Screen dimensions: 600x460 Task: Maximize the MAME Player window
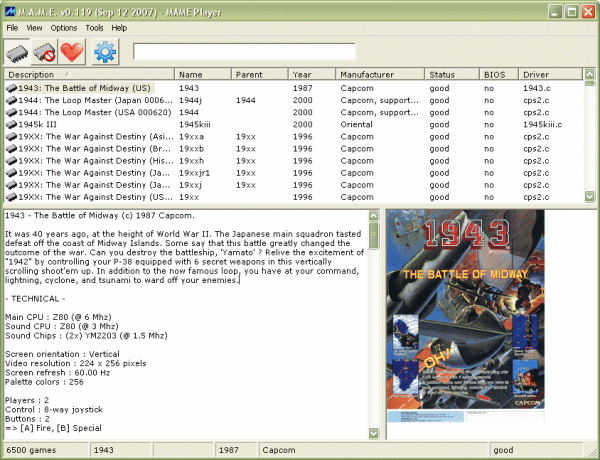(x=572, y=12)
